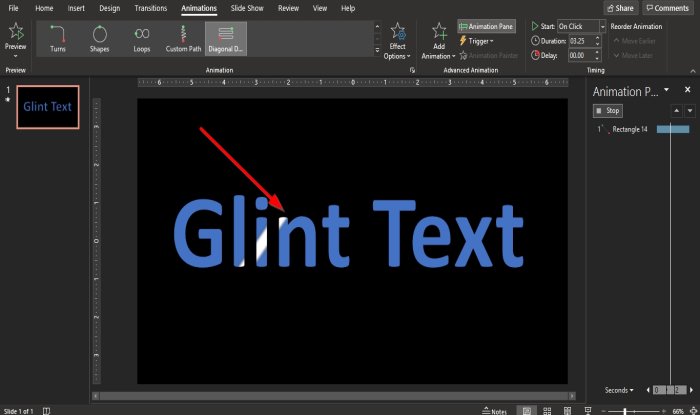Switch to Slide Sorter view icon

point(548,410)
